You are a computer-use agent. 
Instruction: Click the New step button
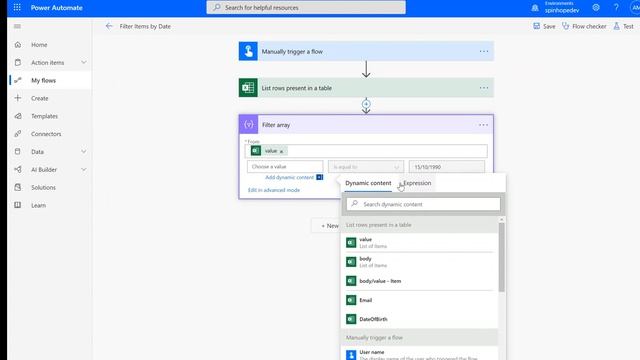coord(327,226)
